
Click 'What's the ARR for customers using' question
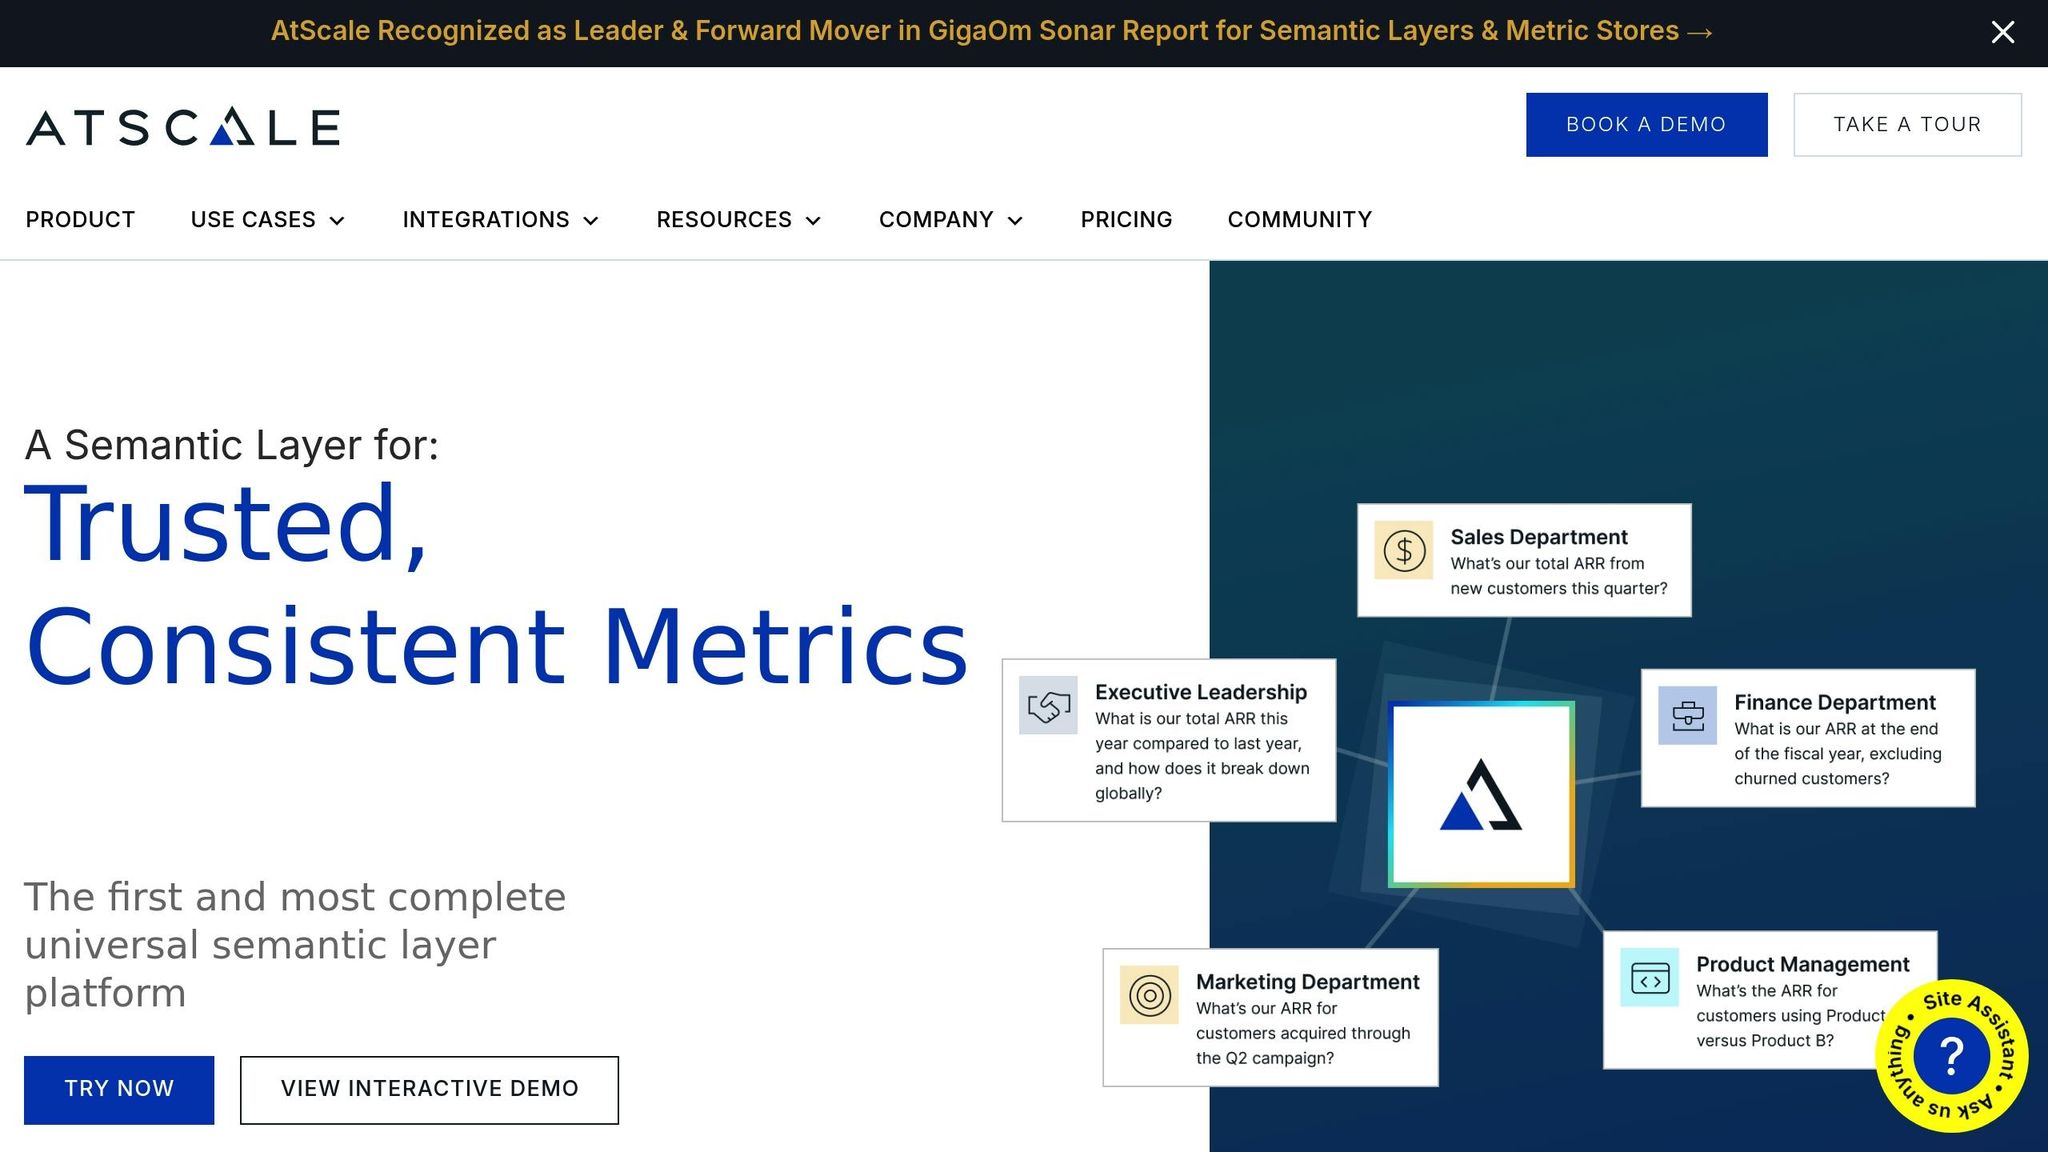pyautogui.click(x=1792, y=1015)
